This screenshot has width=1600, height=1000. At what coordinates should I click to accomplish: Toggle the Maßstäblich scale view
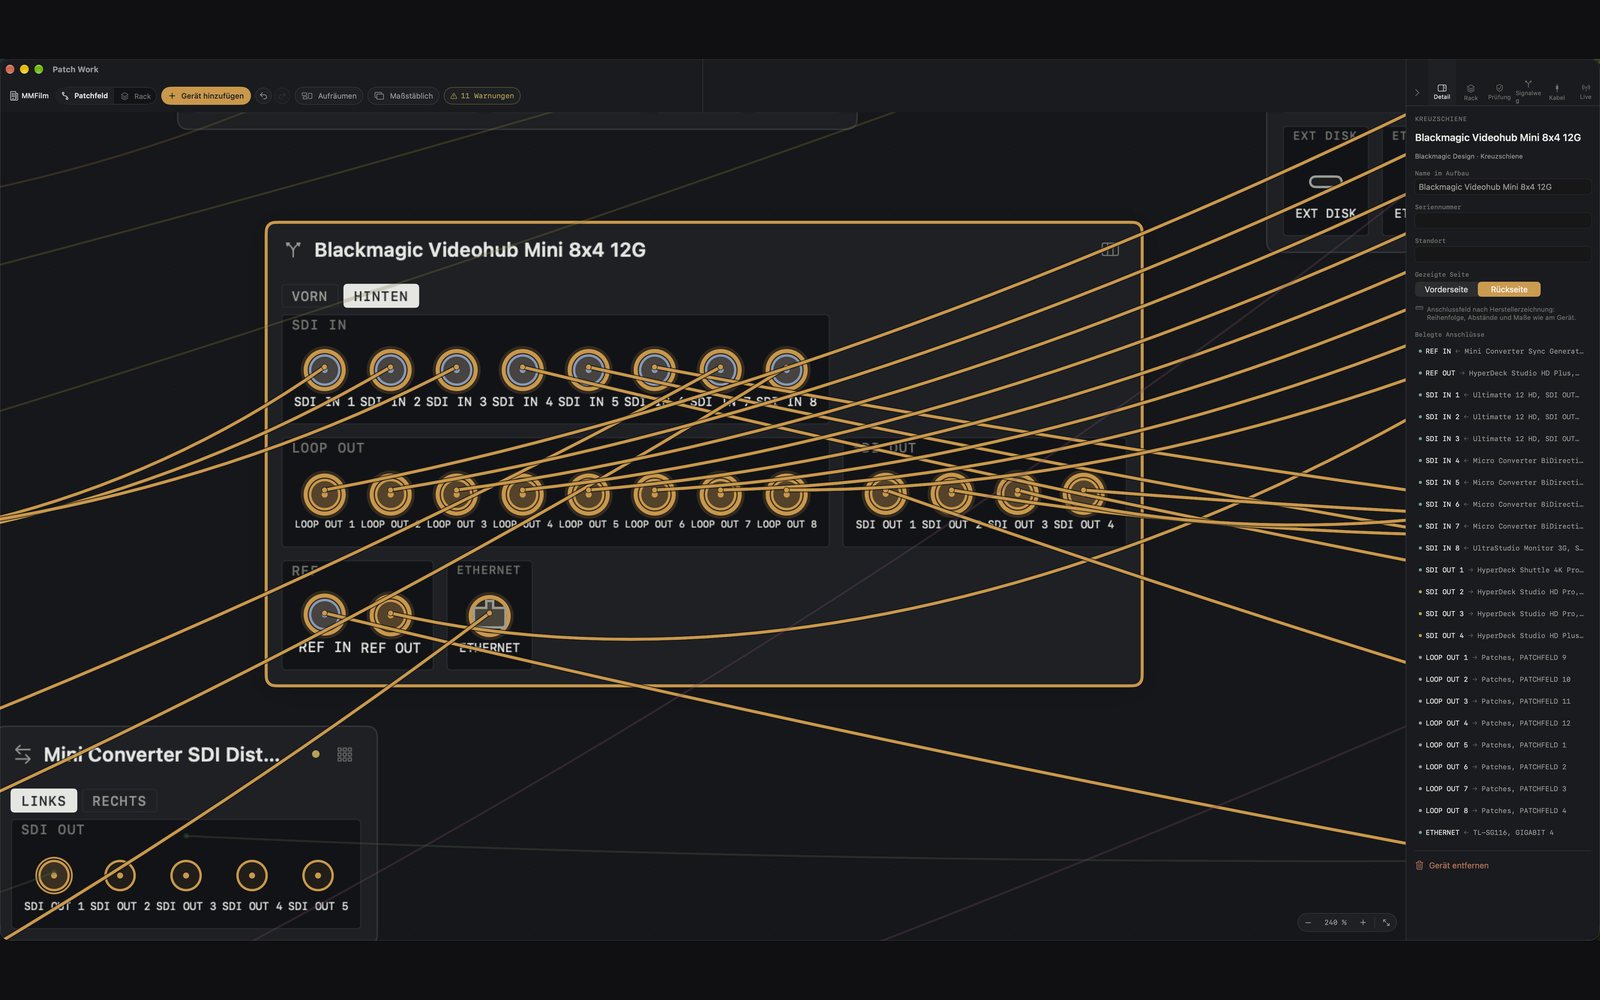[x=404, y=96]
